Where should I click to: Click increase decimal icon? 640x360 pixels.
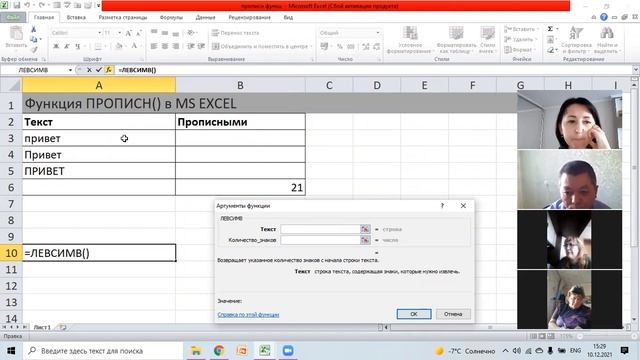(366, 47)
